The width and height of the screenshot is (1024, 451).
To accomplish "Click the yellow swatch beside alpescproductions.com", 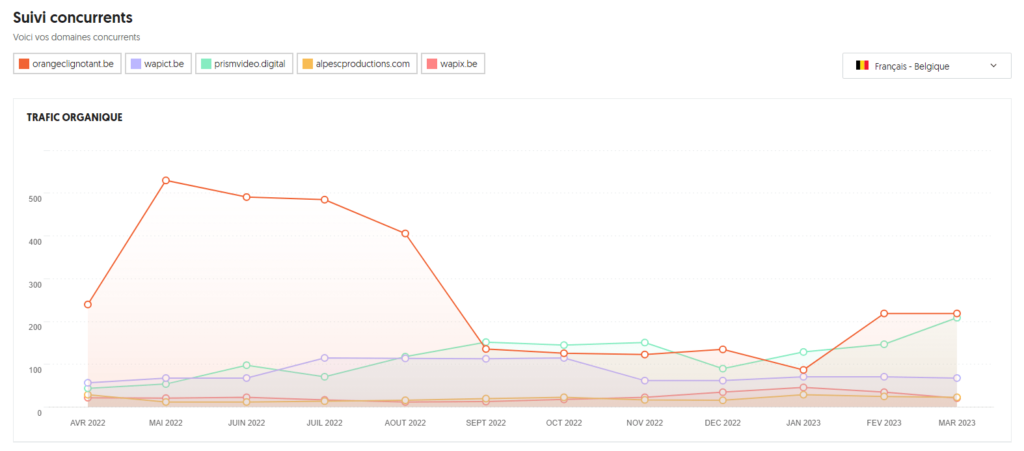I will point(308,64).
